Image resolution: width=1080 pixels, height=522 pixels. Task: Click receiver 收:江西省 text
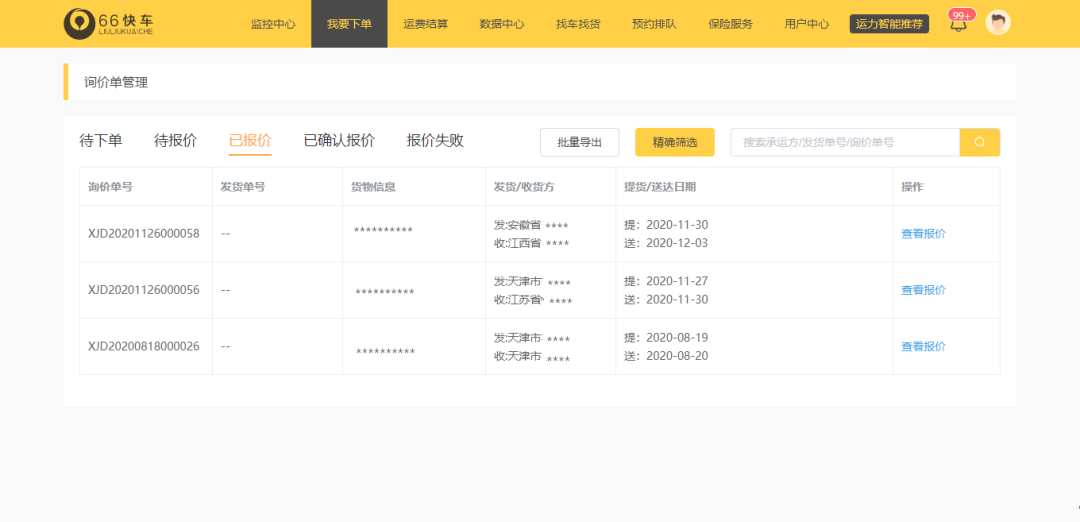pyautogui.click(x=517, y=243)
